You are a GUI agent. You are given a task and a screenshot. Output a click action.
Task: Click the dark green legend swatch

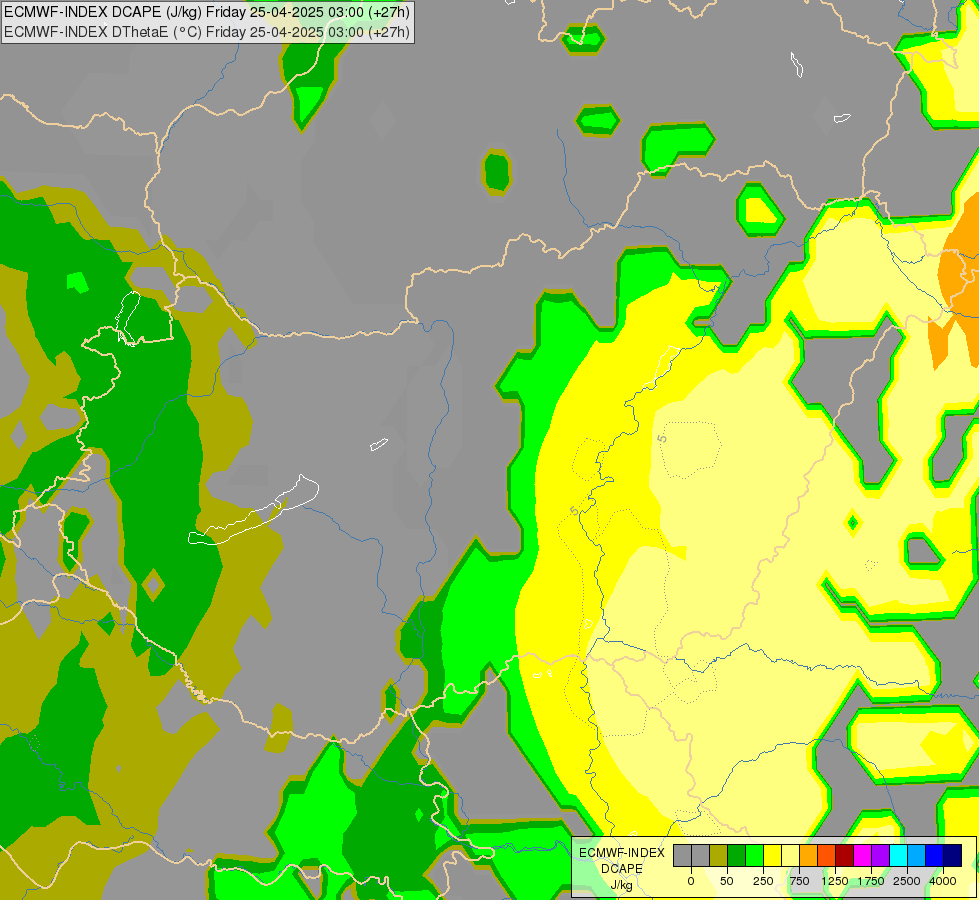(737, 856)
